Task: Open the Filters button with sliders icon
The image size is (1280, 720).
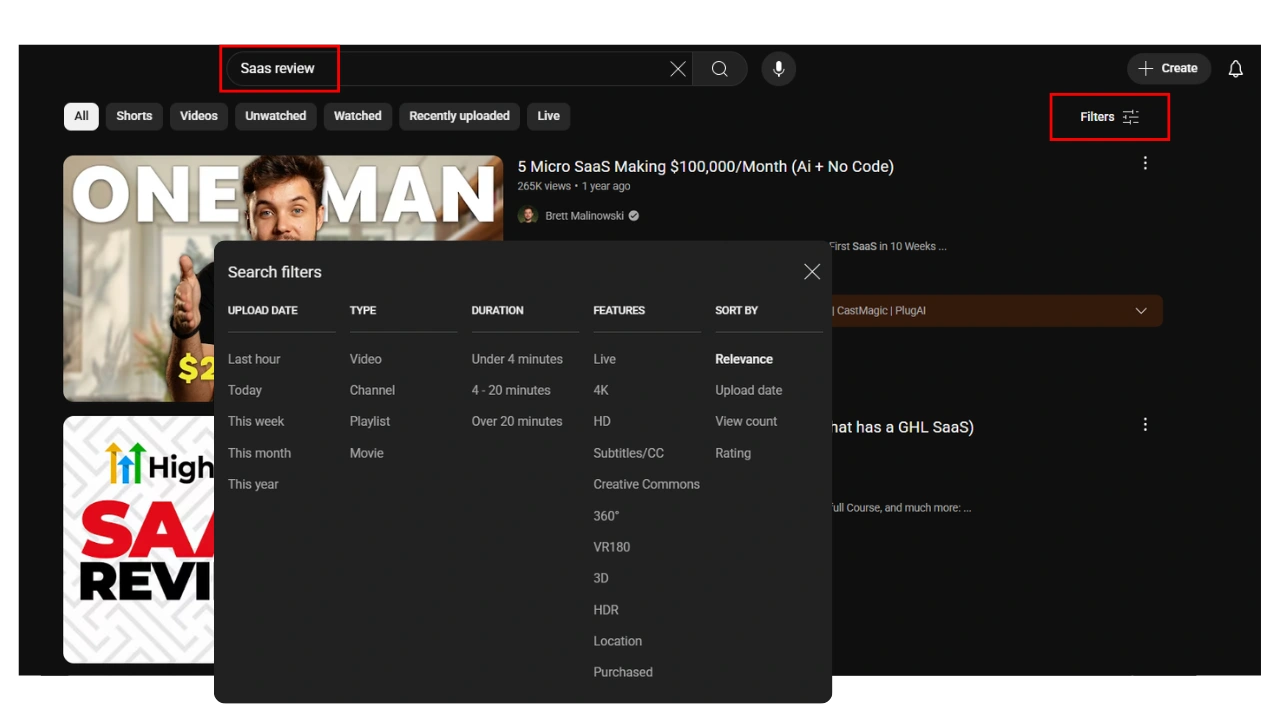Action: click(1109, 117)
